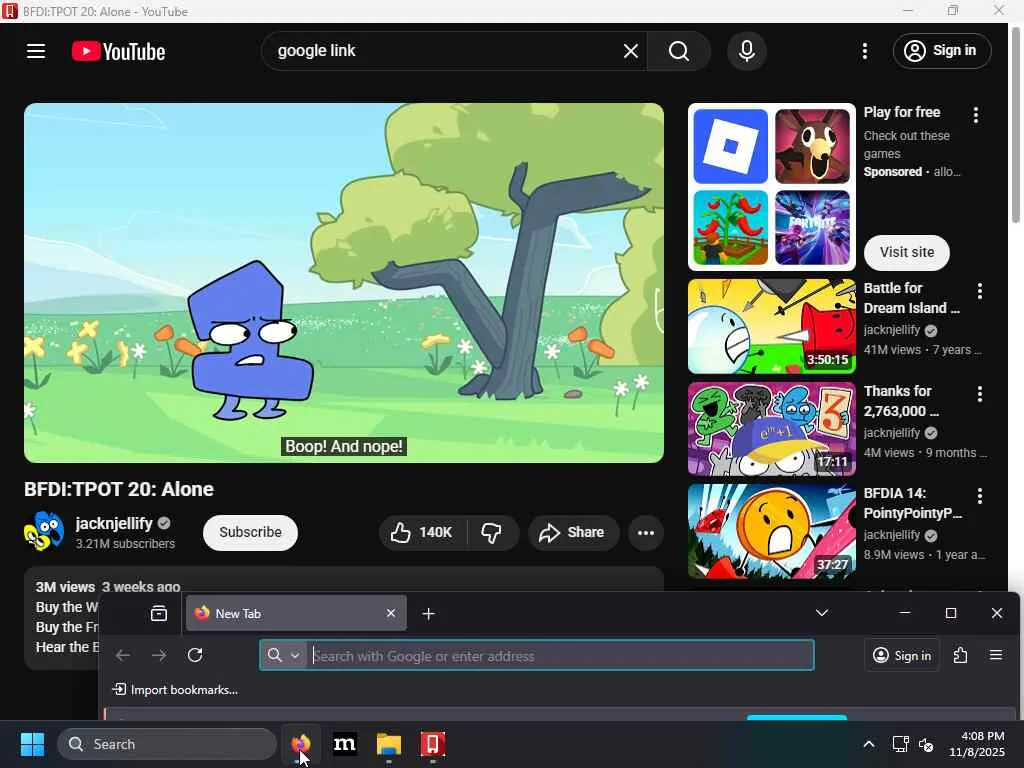Open menu for BFDIA 14 video
1024x768 pixels.
click(x=979, y=496)
